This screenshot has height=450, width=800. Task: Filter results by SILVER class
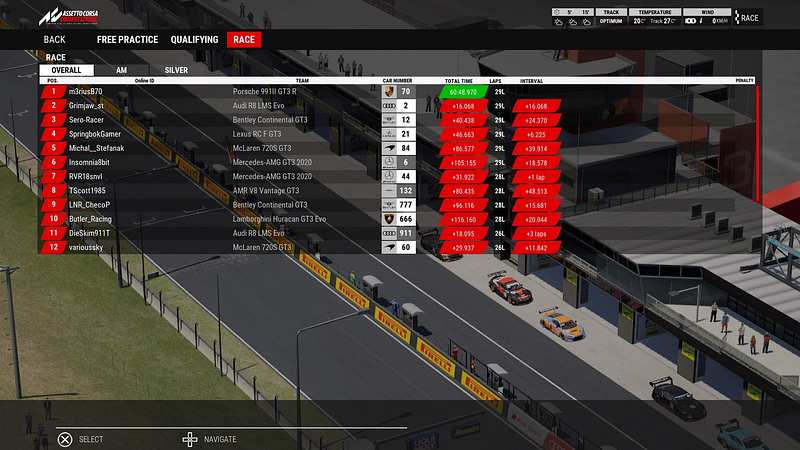click(176, 70)
